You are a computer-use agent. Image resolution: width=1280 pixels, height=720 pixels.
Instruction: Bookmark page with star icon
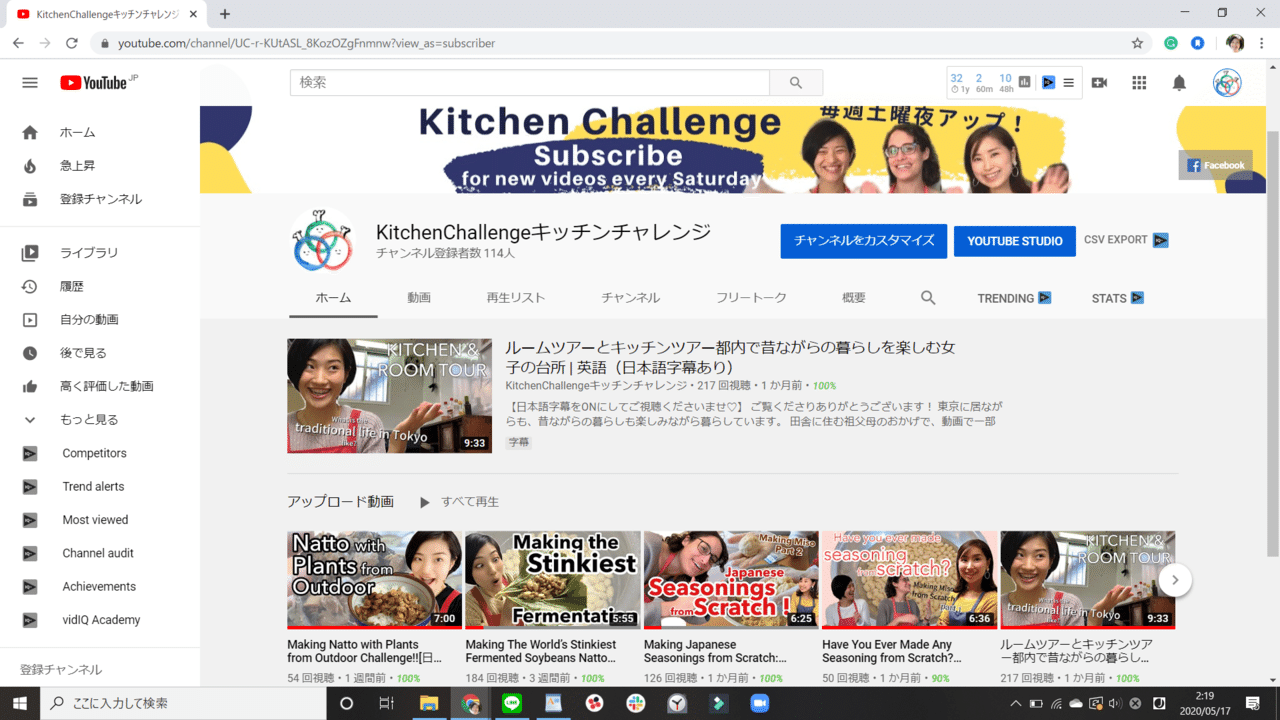(1137, 43)
